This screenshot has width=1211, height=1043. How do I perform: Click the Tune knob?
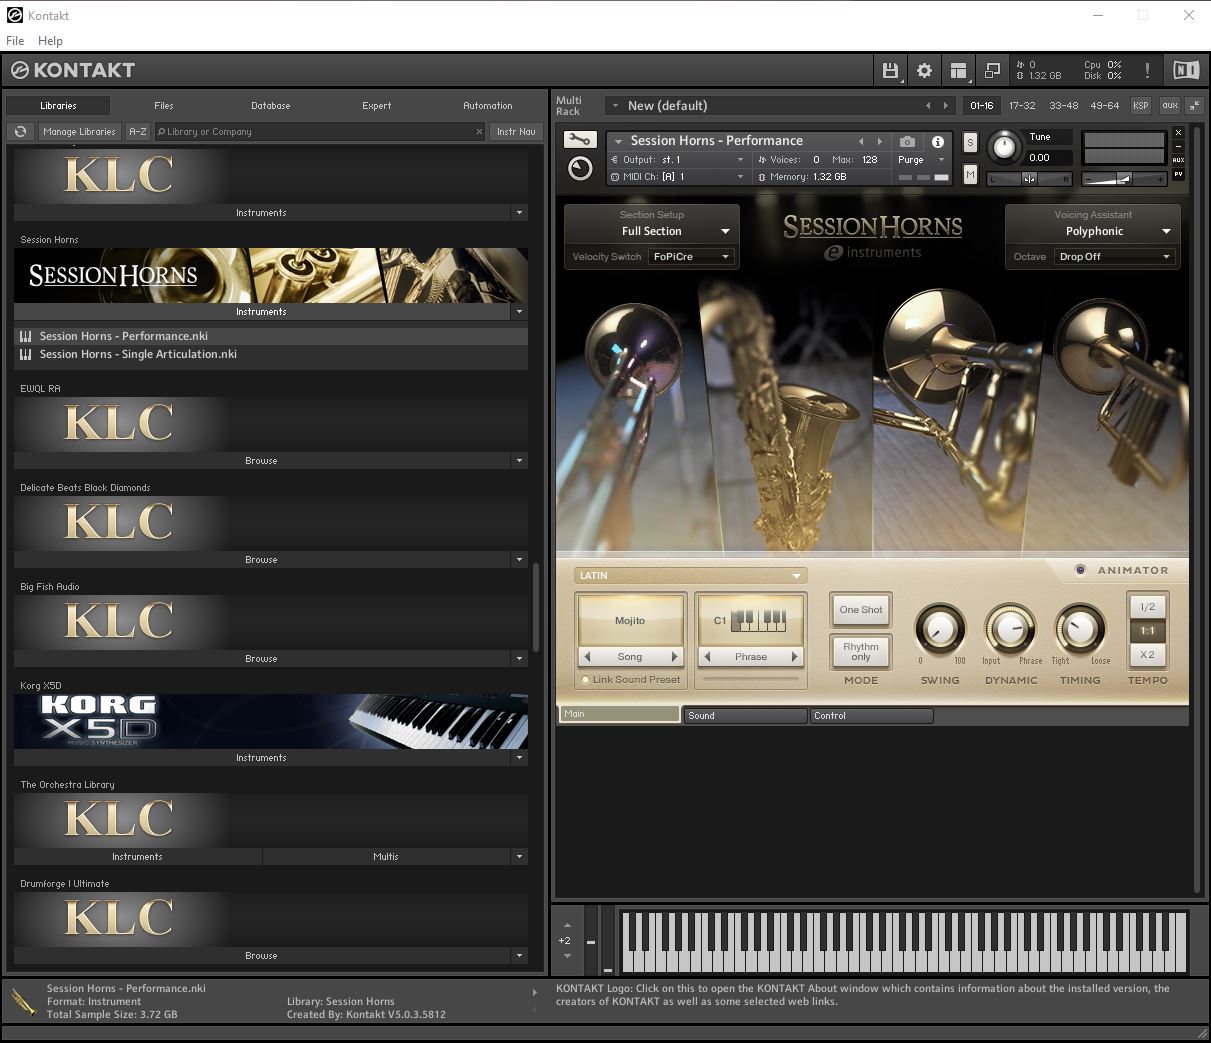click(x=1003, y=148)
